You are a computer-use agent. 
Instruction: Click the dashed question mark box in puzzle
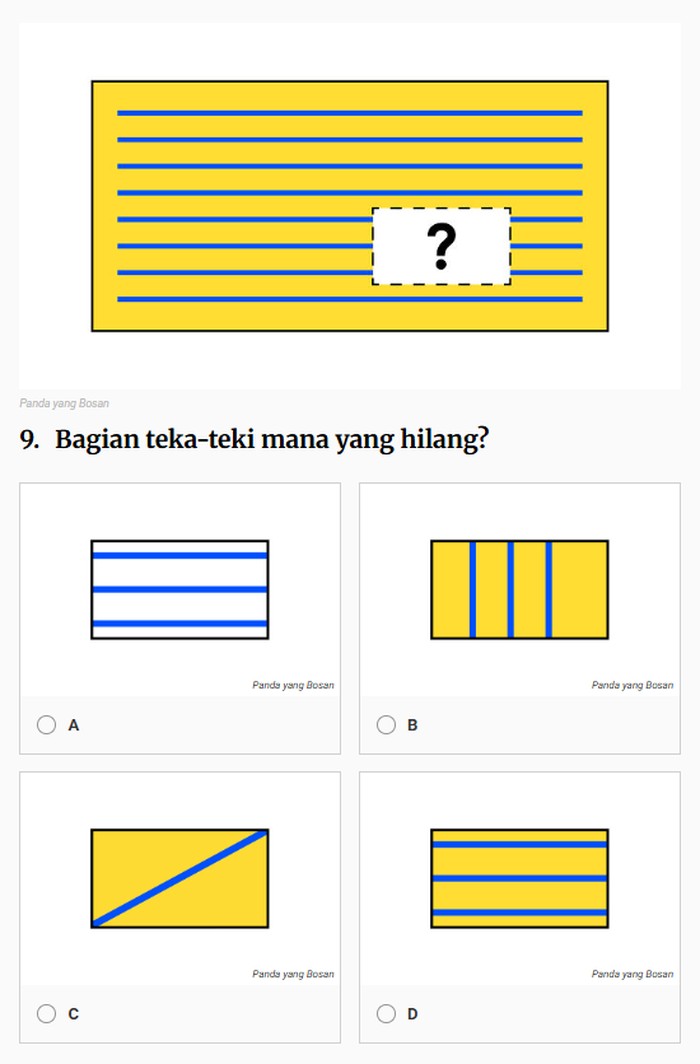point(441,246)
